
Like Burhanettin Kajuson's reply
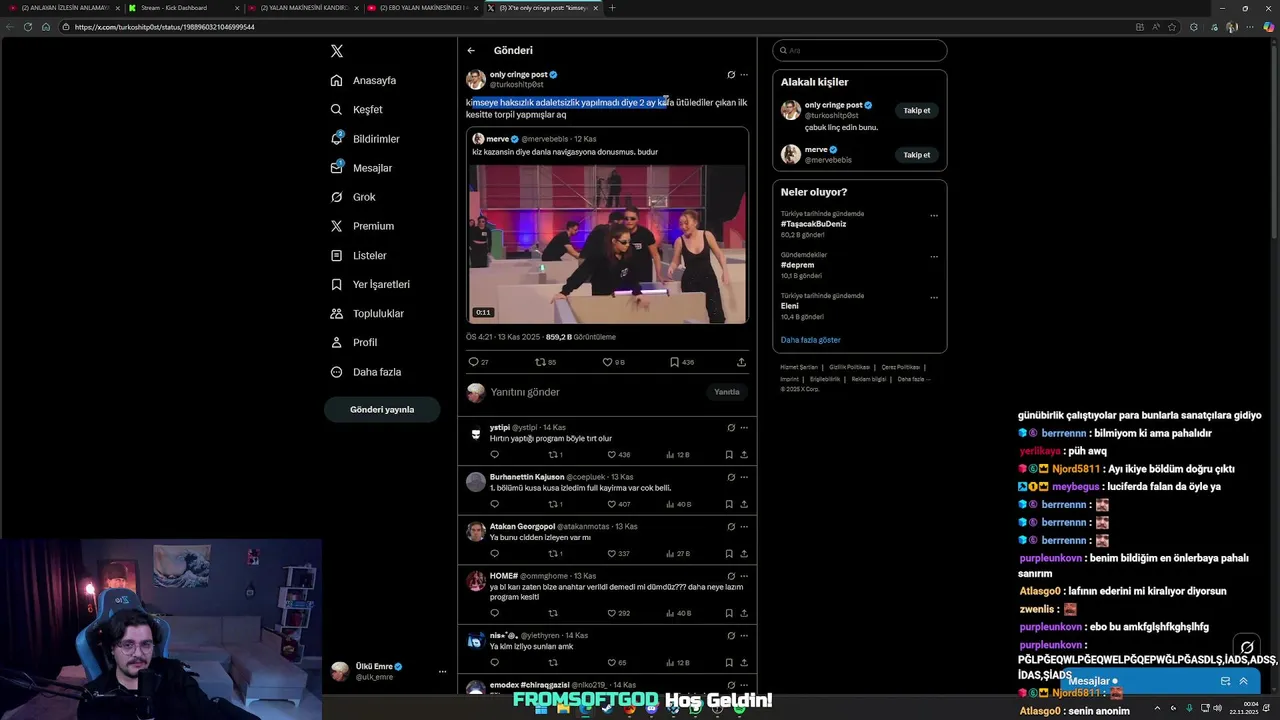click(618, 504)
